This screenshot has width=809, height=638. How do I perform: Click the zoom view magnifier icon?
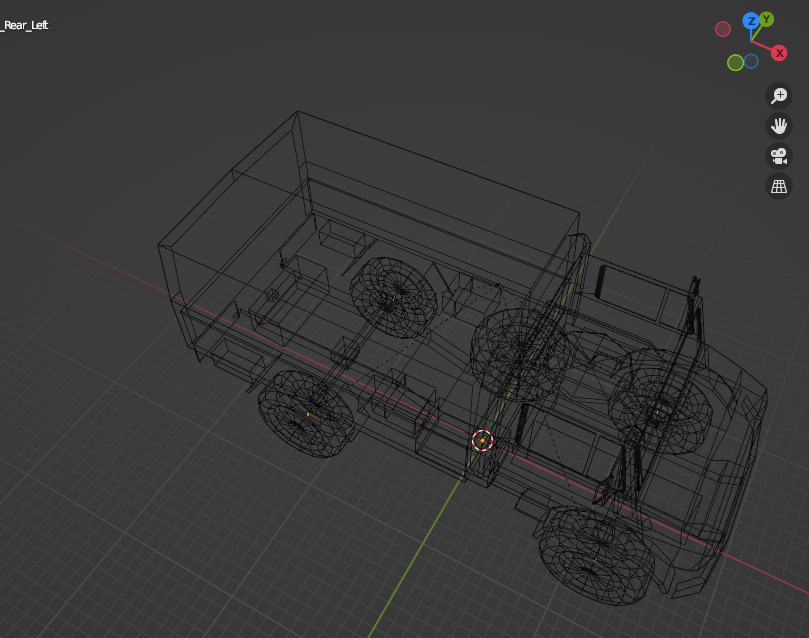779,96
